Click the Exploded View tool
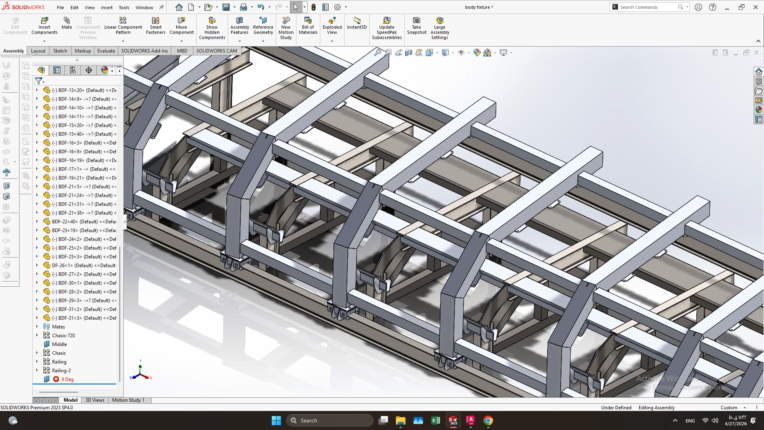Image resolution: width=764 pixels, height=430 pixels. coord(332,26)
